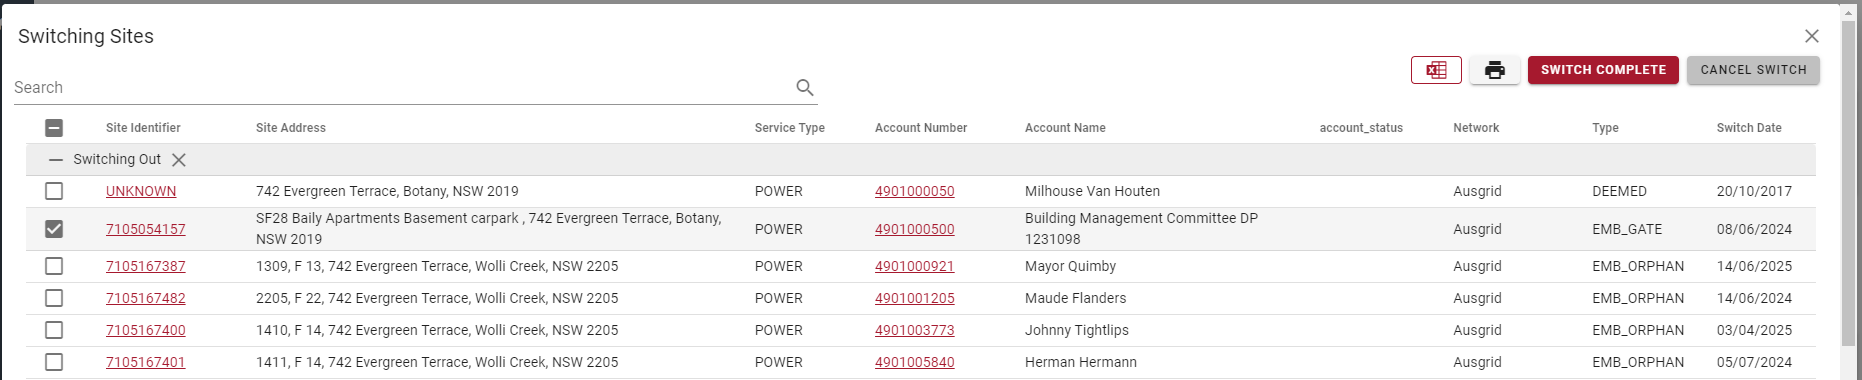The width and height of the screenshot is (1862, 380).
Task: Click address 742 Evergreen Terrace, Botany
Action: 387,191
